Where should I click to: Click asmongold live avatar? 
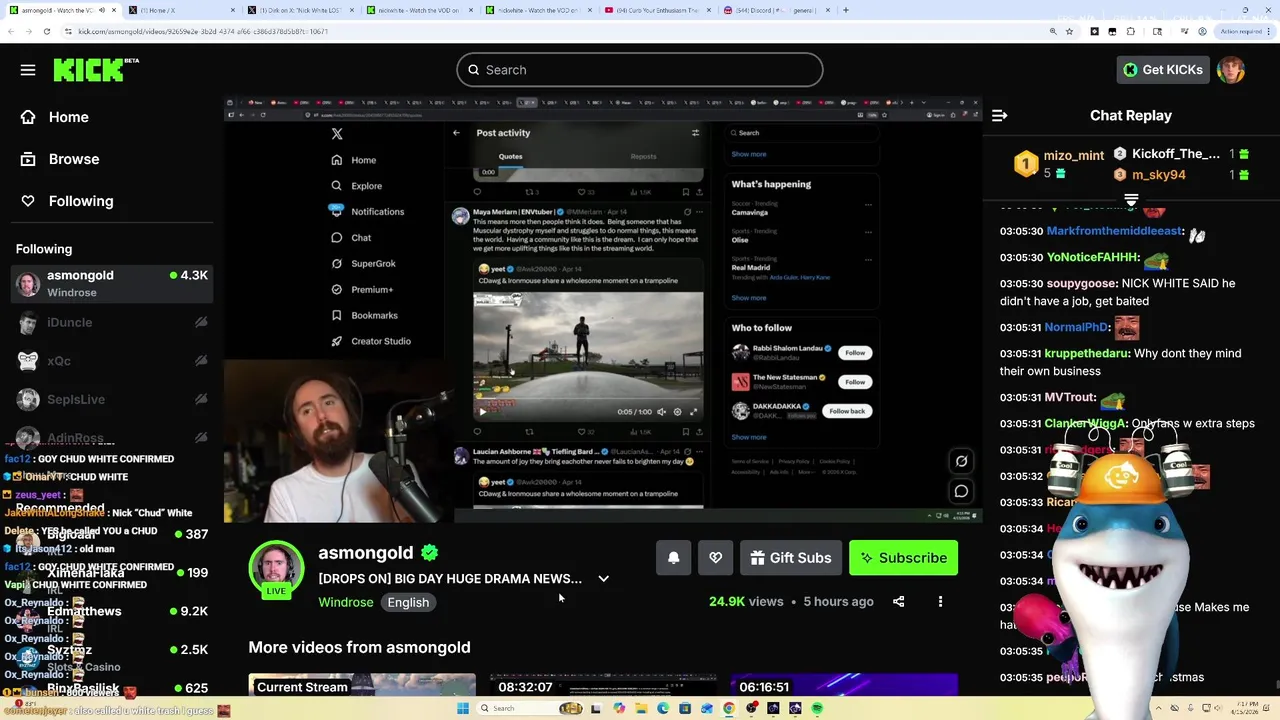click(x=276, y=569)
